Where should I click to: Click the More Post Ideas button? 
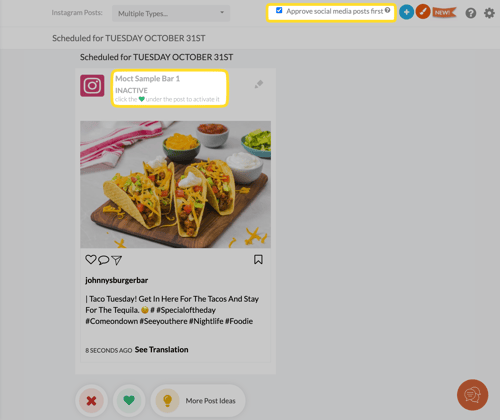198,400
